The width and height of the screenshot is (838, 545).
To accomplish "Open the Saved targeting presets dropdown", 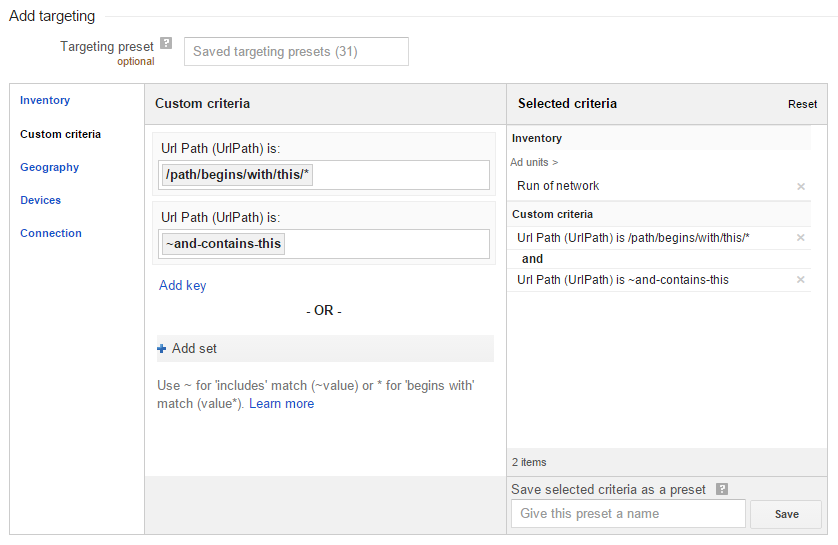I will tap(296, 51).
